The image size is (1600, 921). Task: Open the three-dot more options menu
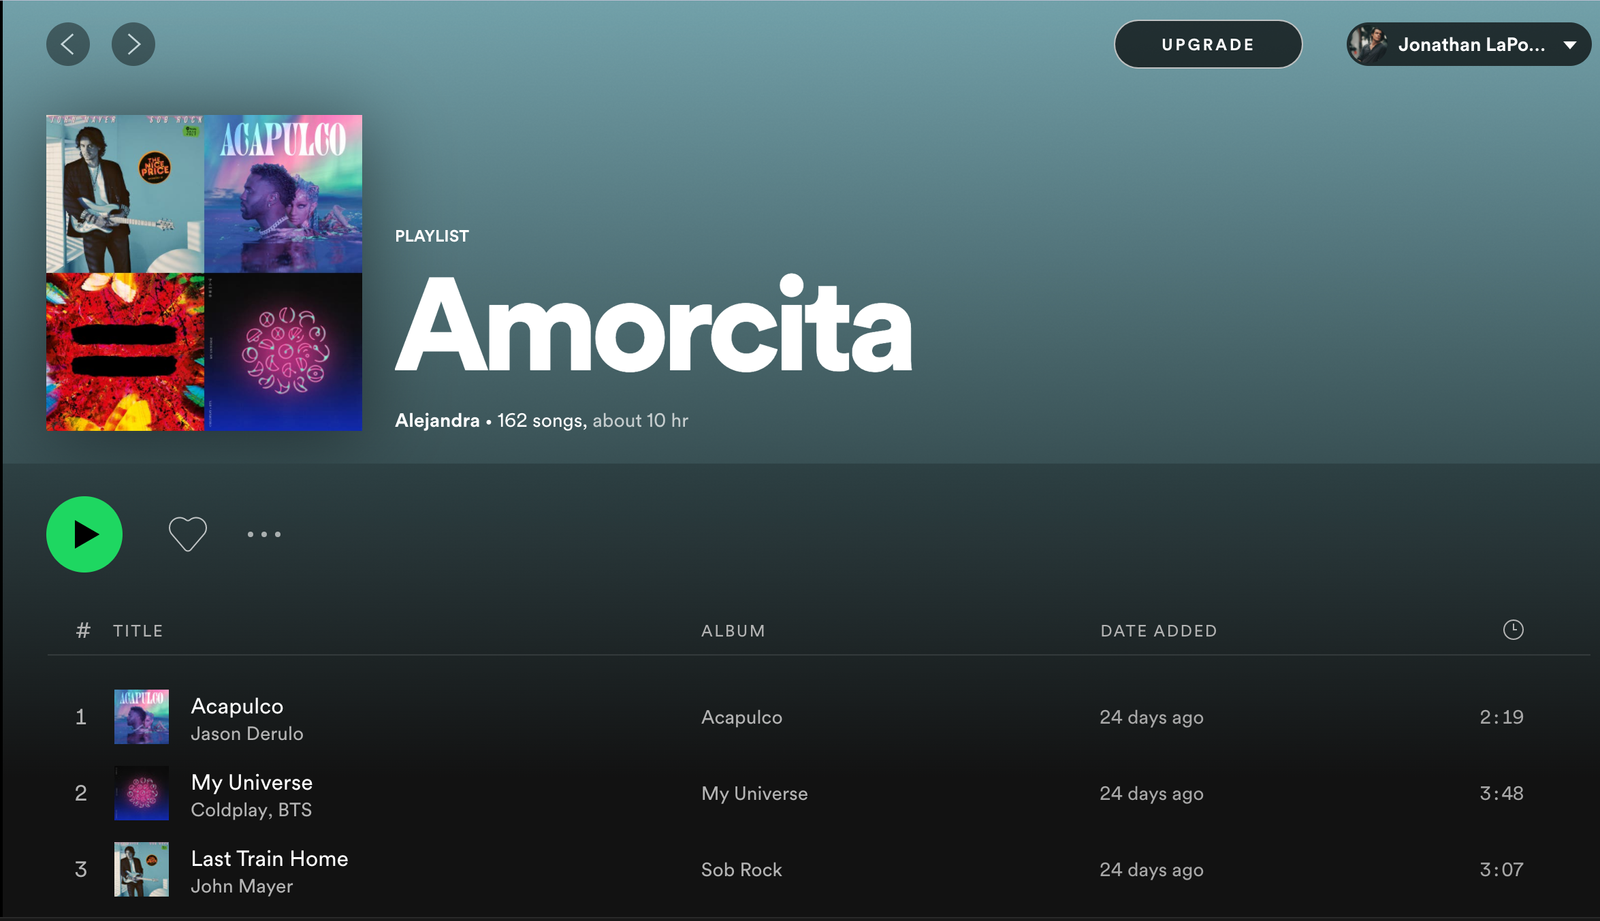tap(264, 534)
